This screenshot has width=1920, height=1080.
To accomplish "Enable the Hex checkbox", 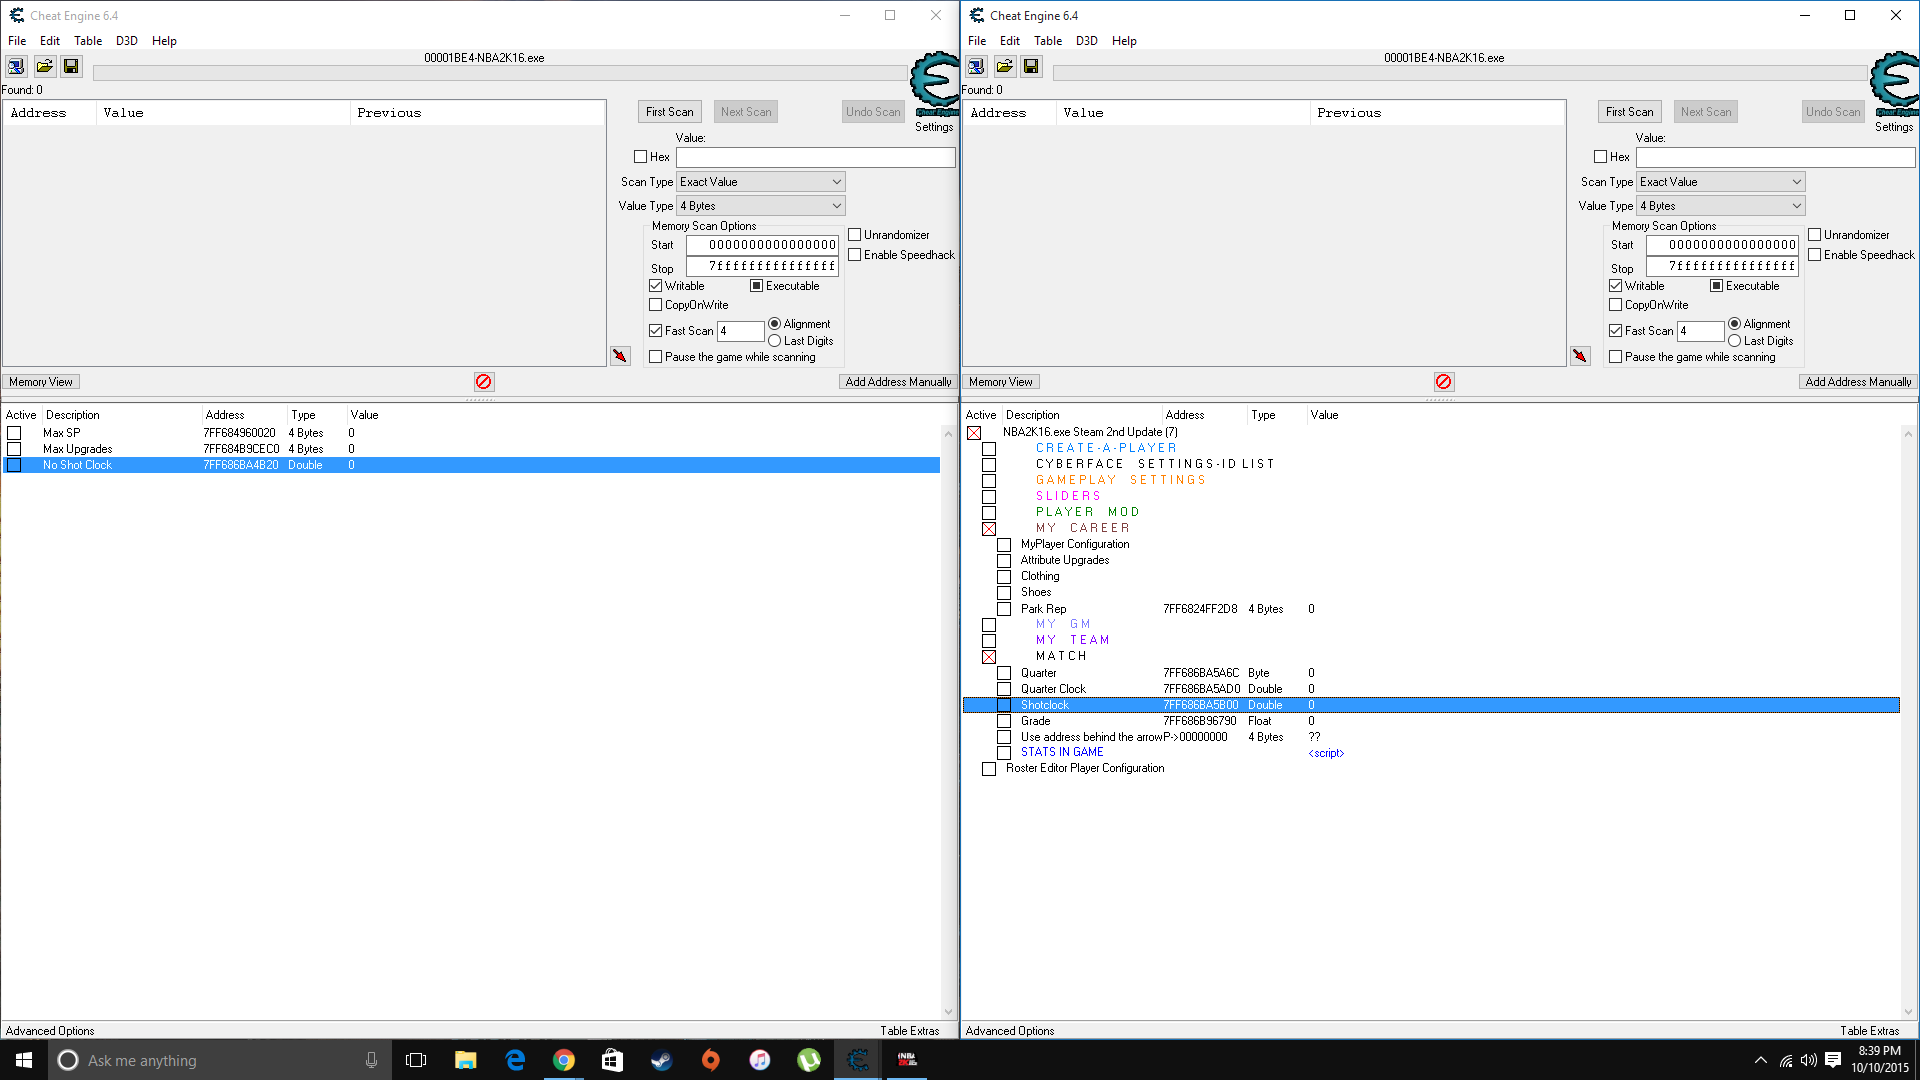I will point(640,157).
